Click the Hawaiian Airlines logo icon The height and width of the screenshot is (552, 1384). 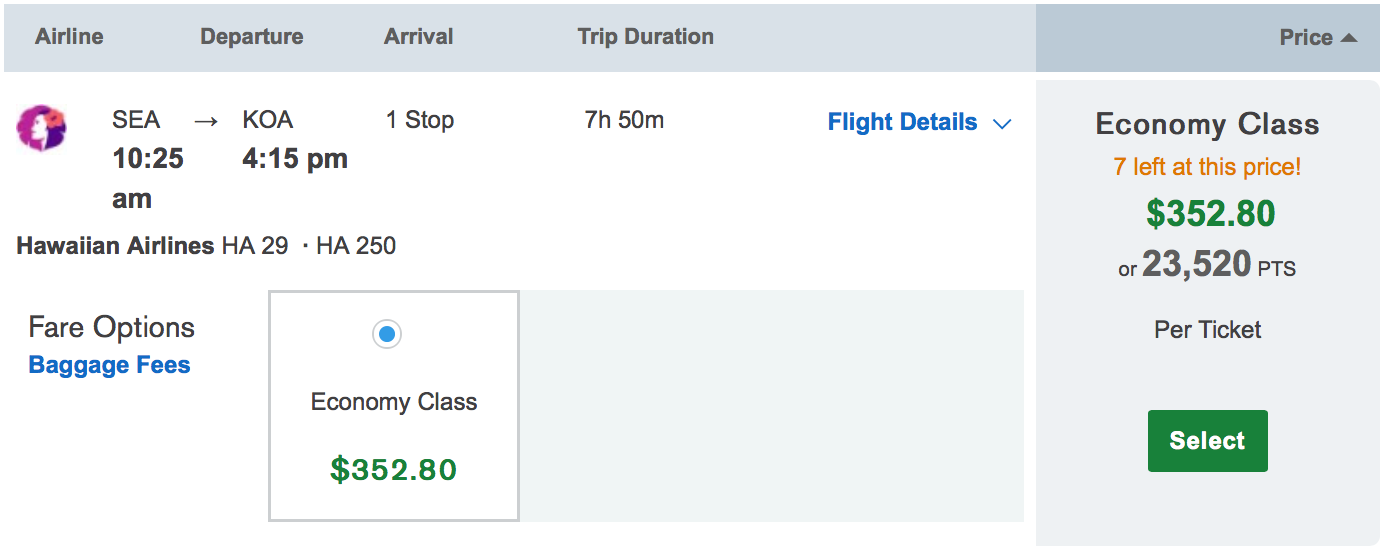[41, 128]
